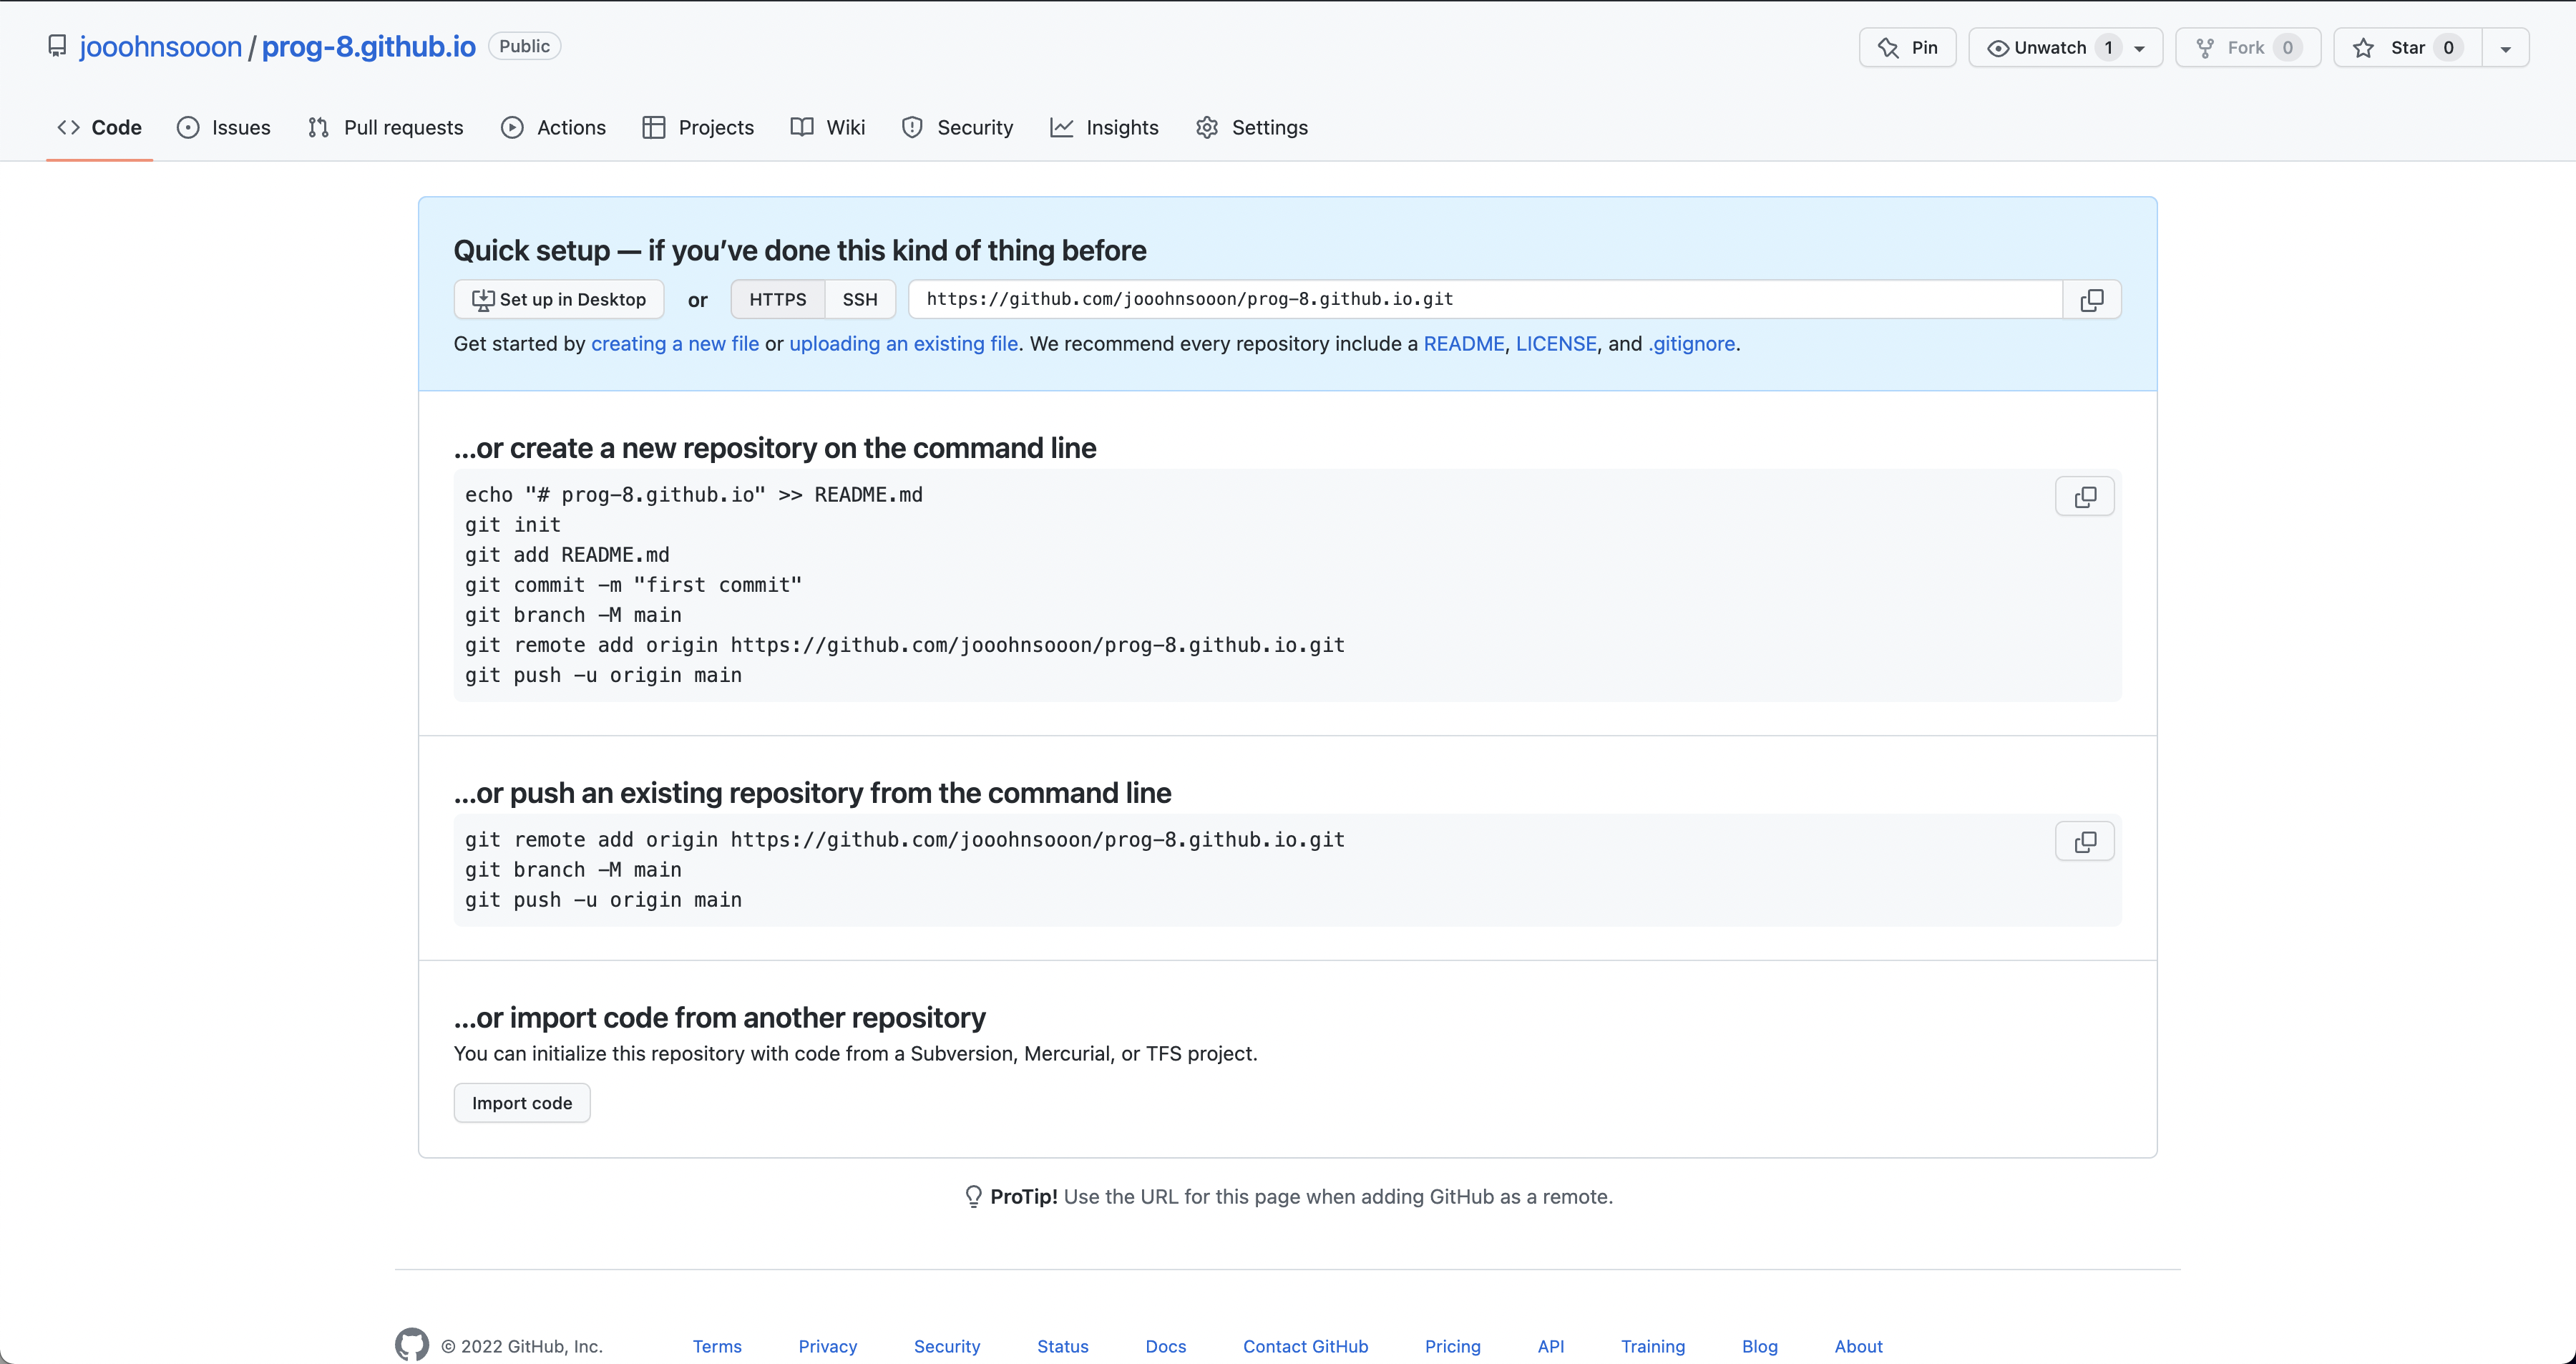Click Set up in Desktop button
This screenshot has width=2576, height=1364.
[559, 299]
